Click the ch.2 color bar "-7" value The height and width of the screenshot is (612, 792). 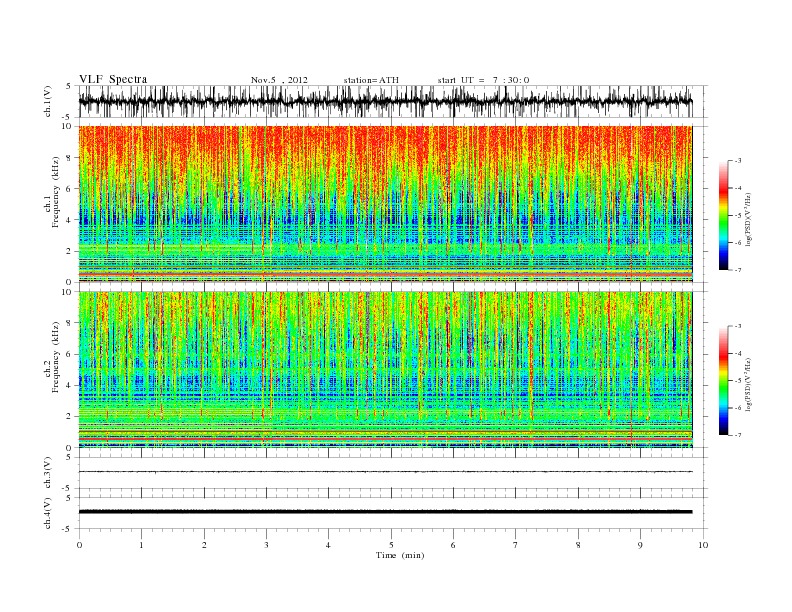point(738,435)
